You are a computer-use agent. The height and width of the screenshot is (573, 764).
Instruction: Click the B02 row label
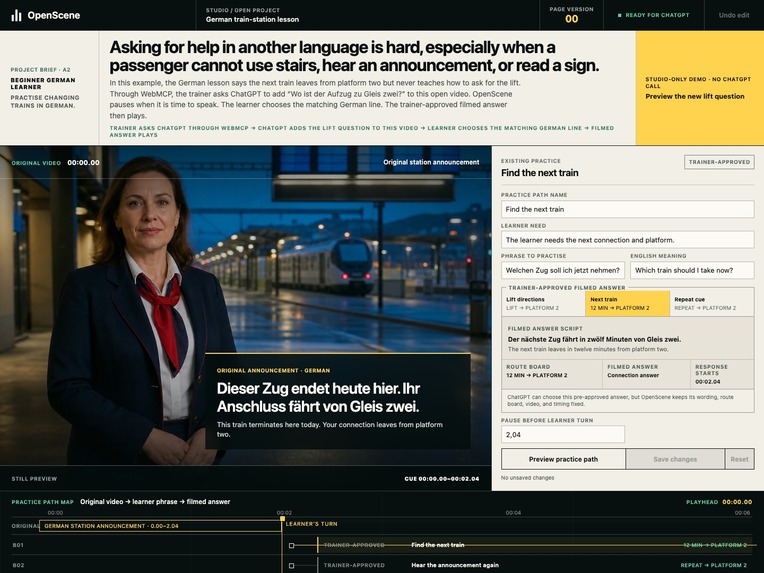[x=18, y=565]
